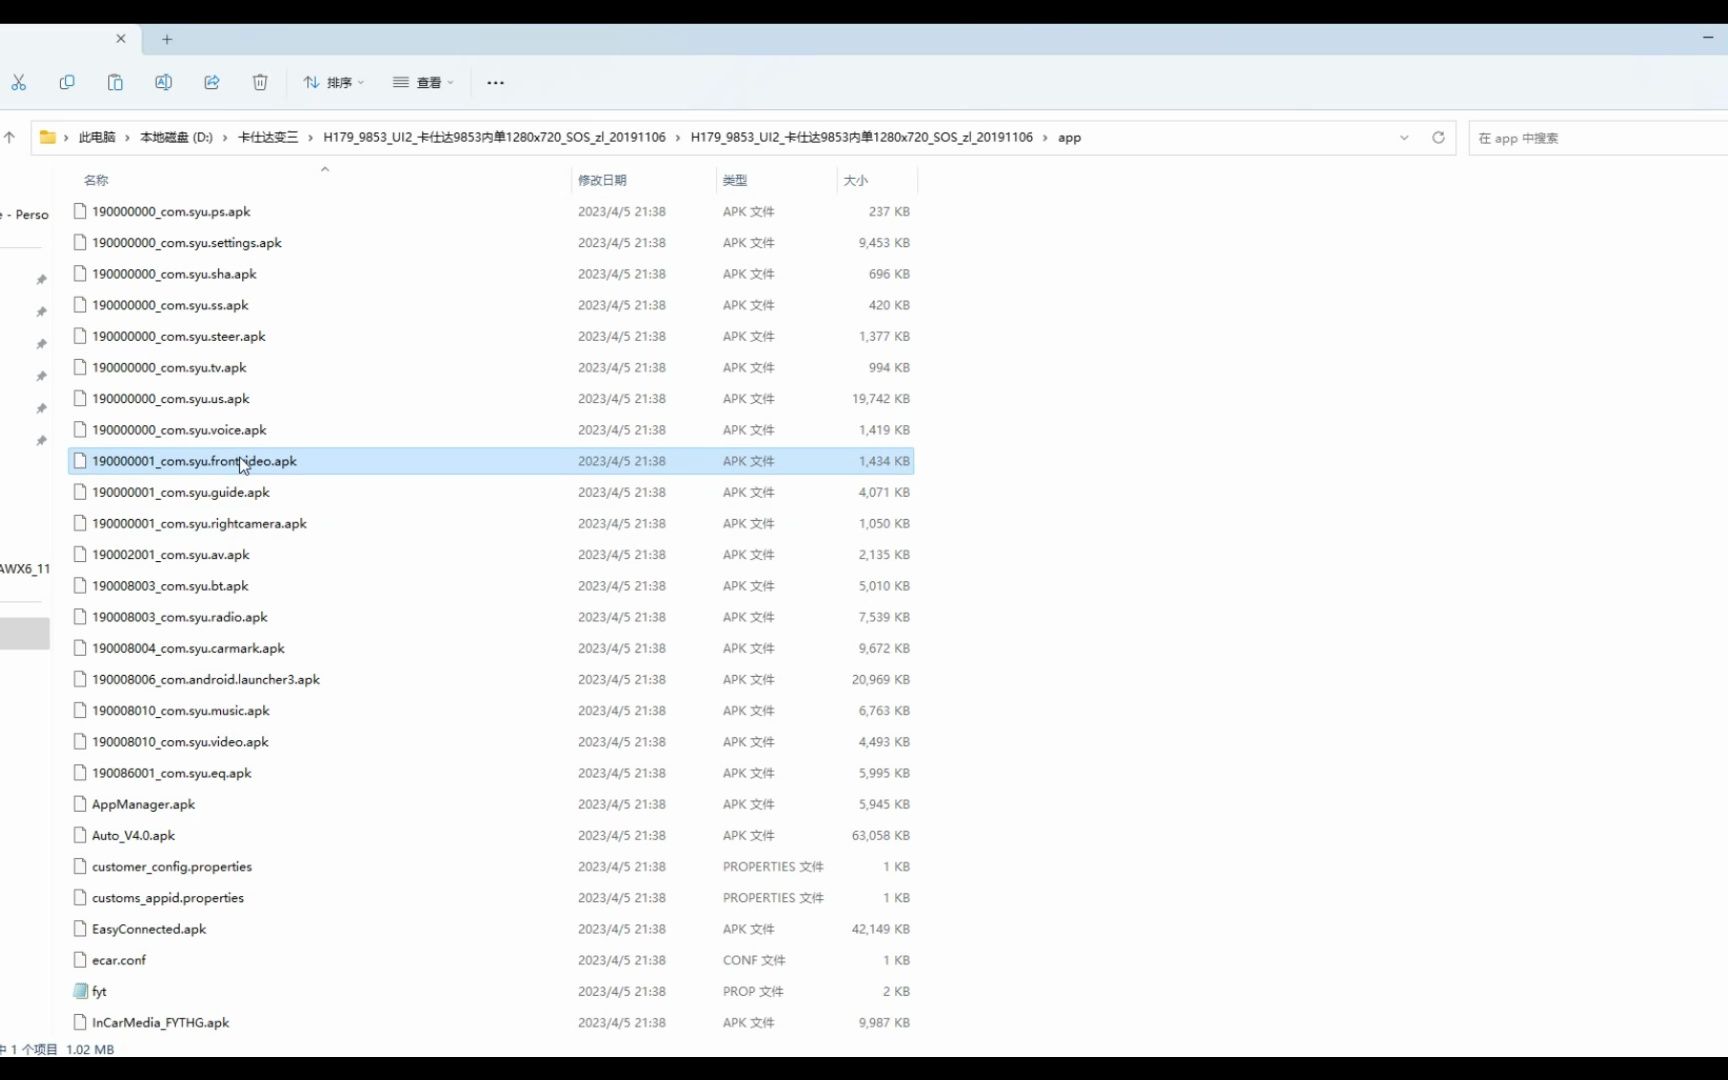Click the Up directory arrow
Screen dimensions: 1728x1080
(10, 137)
